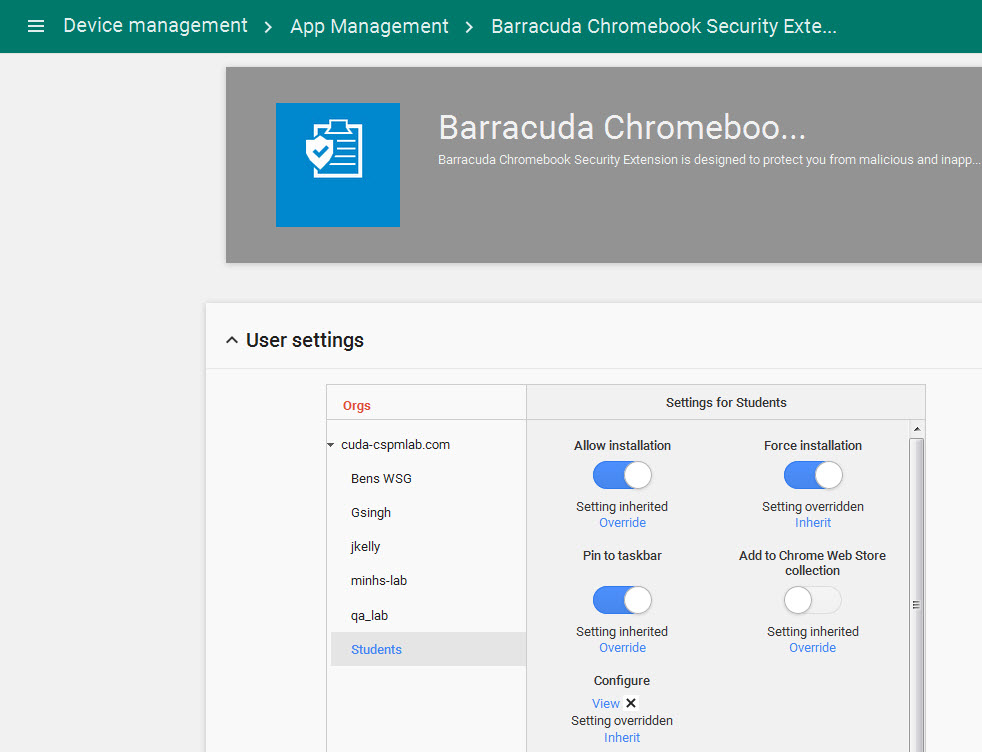Viewport: 982px width, 752px height.
Task: Click Barracuda Chromebook Security Extension breadcrumb
Action: 663,26
